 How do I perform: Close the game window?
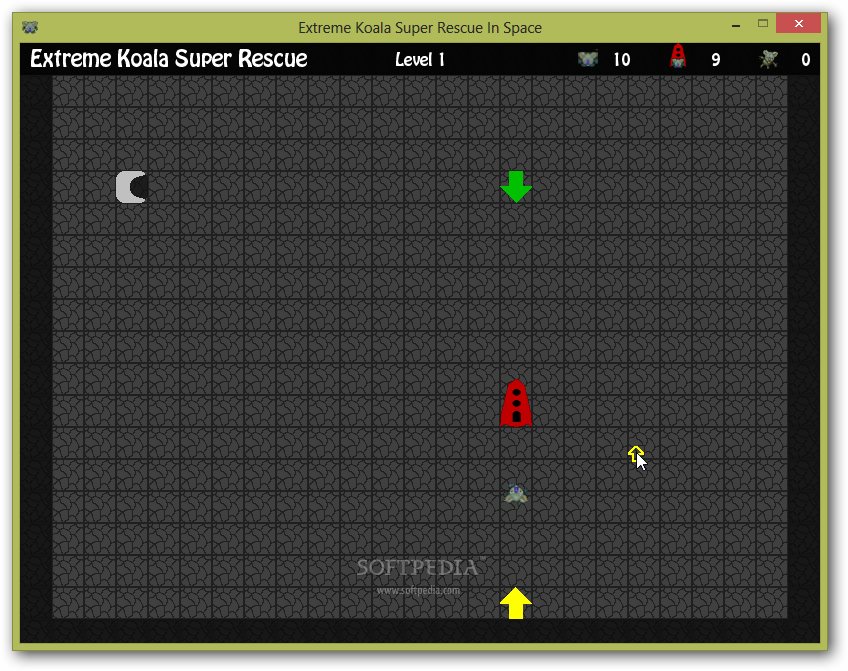click(x=799, y=23)
